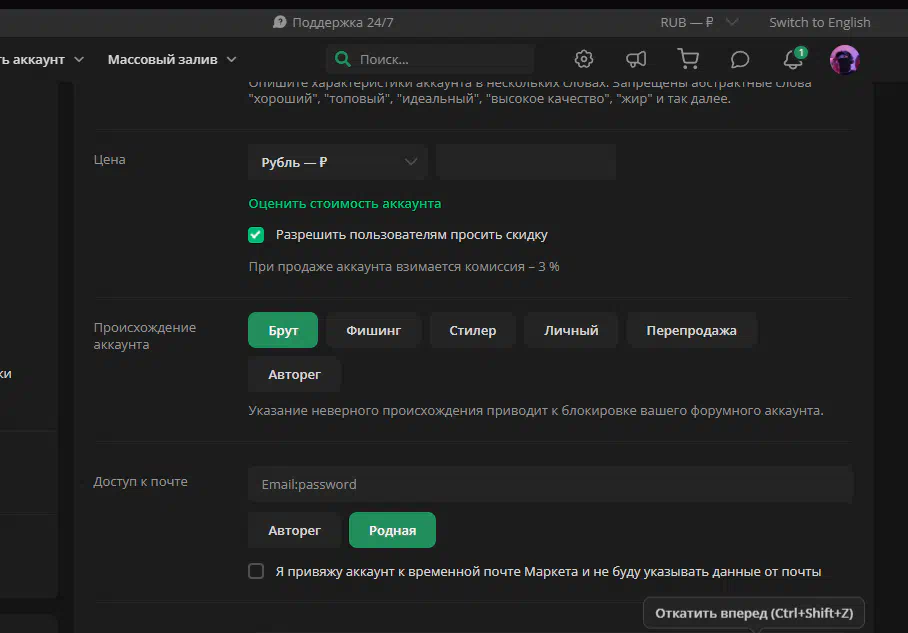Uncheck Разрешить пользователям просить скидку
The height and width of the screenshot is (633, 908).
(x=256, y=235)
